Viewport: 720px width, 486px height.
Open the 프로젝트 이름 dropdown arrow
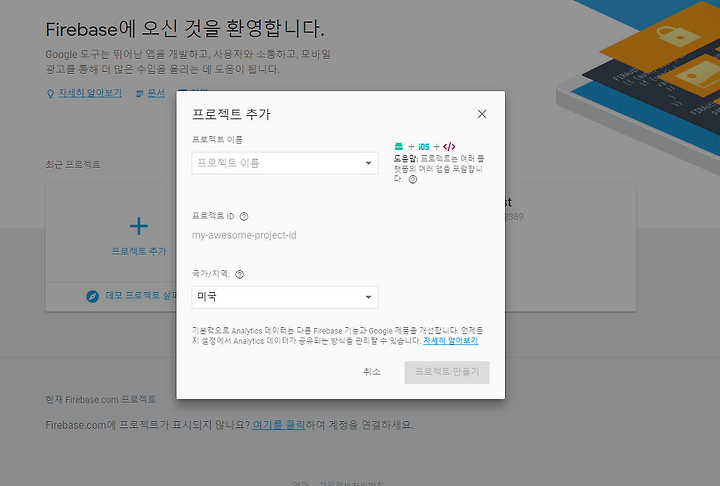point(368,163)
